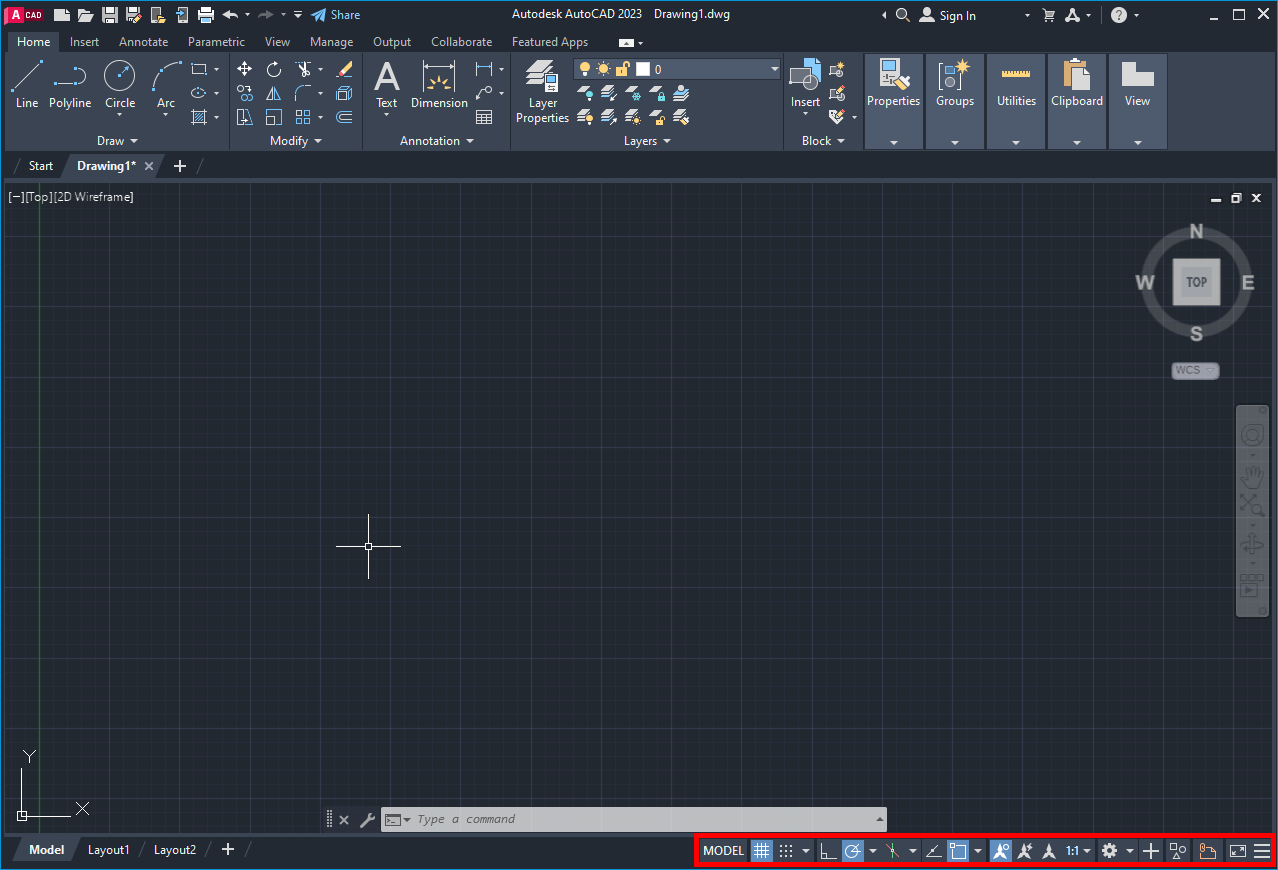Switch to the Annotate ribbon tab
Screen dimensions: 1278x870
(x=143, y=42)
